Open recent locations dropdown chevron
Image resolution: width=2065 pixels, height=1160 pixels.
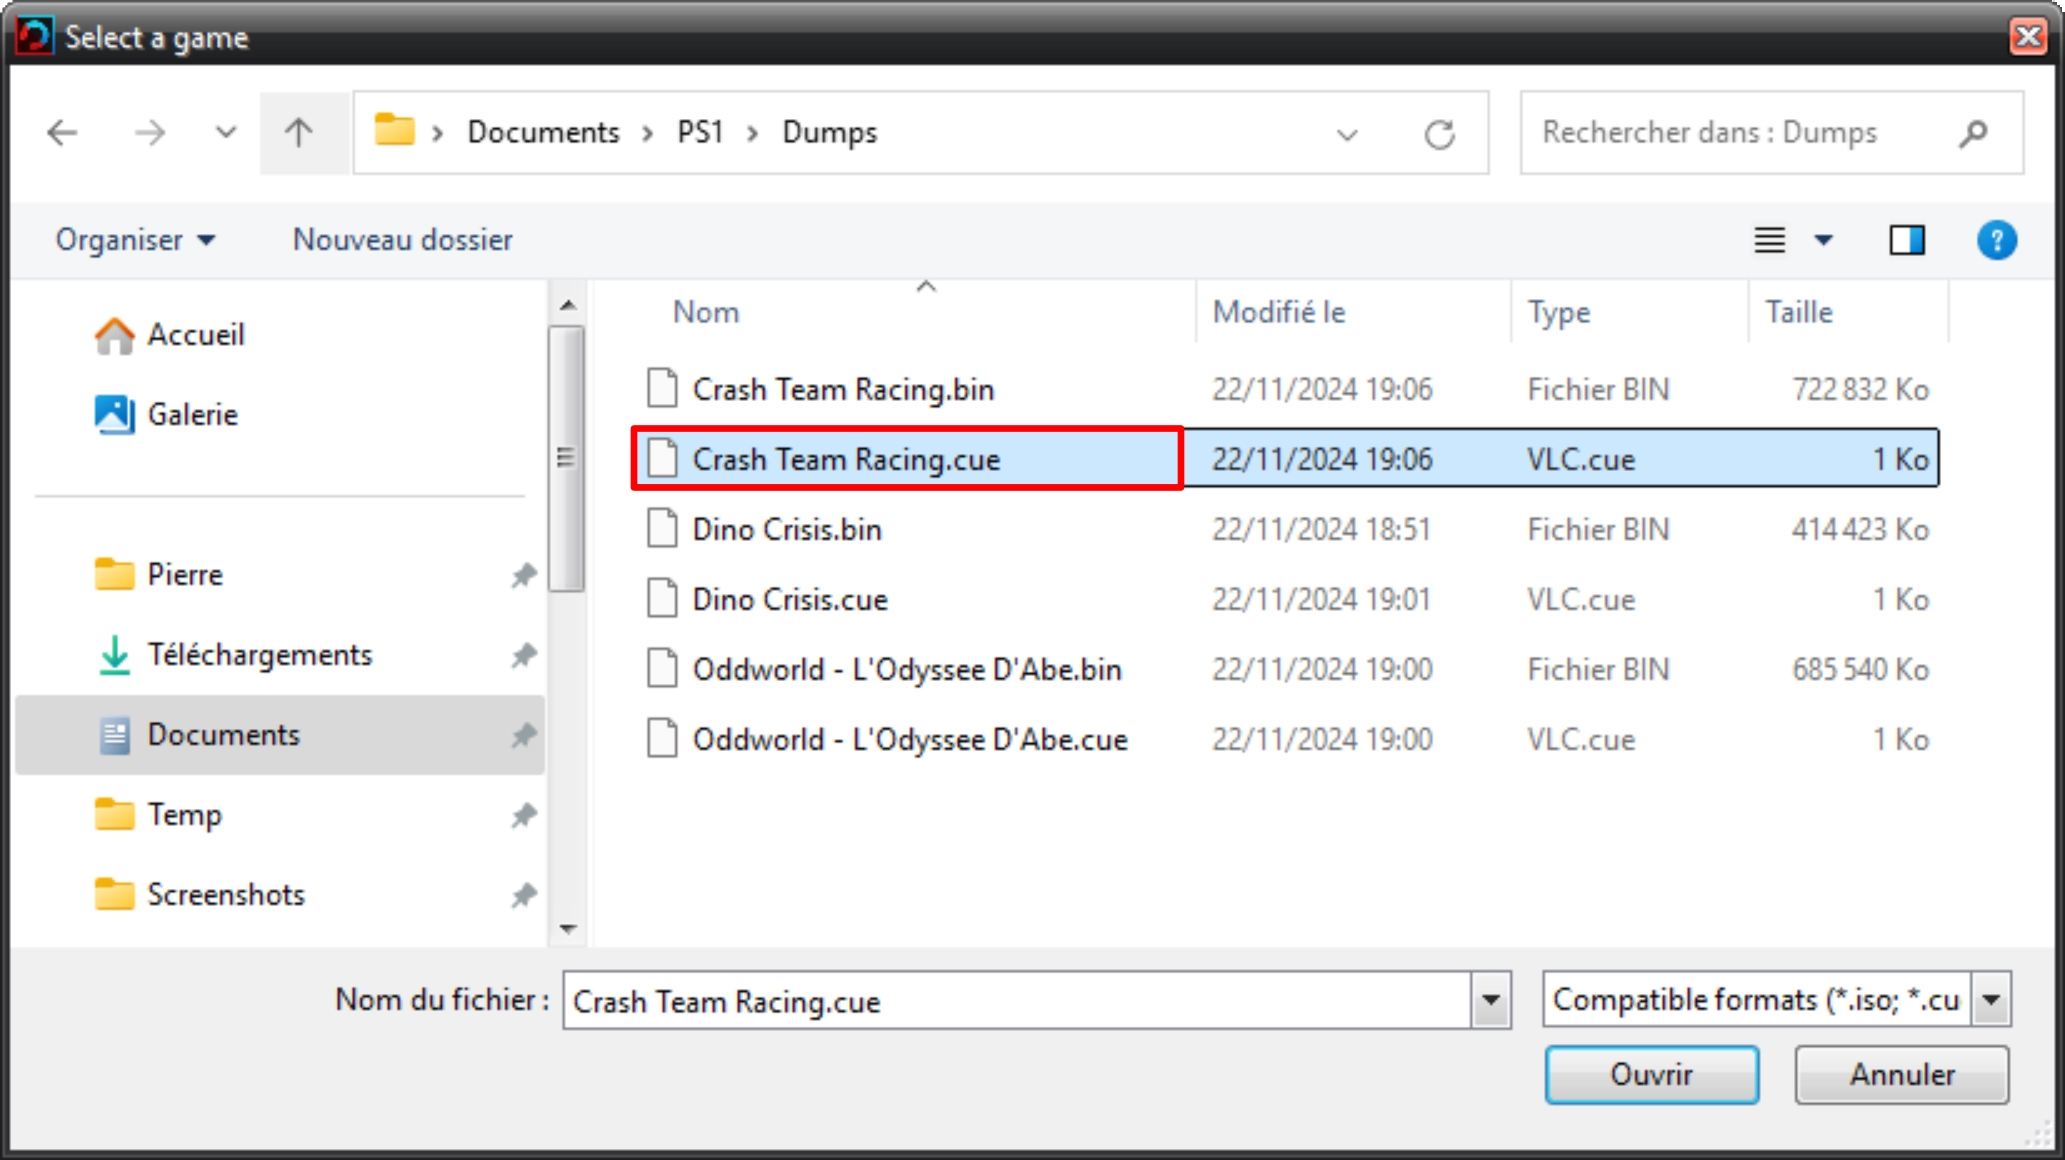tap(226, 132)
